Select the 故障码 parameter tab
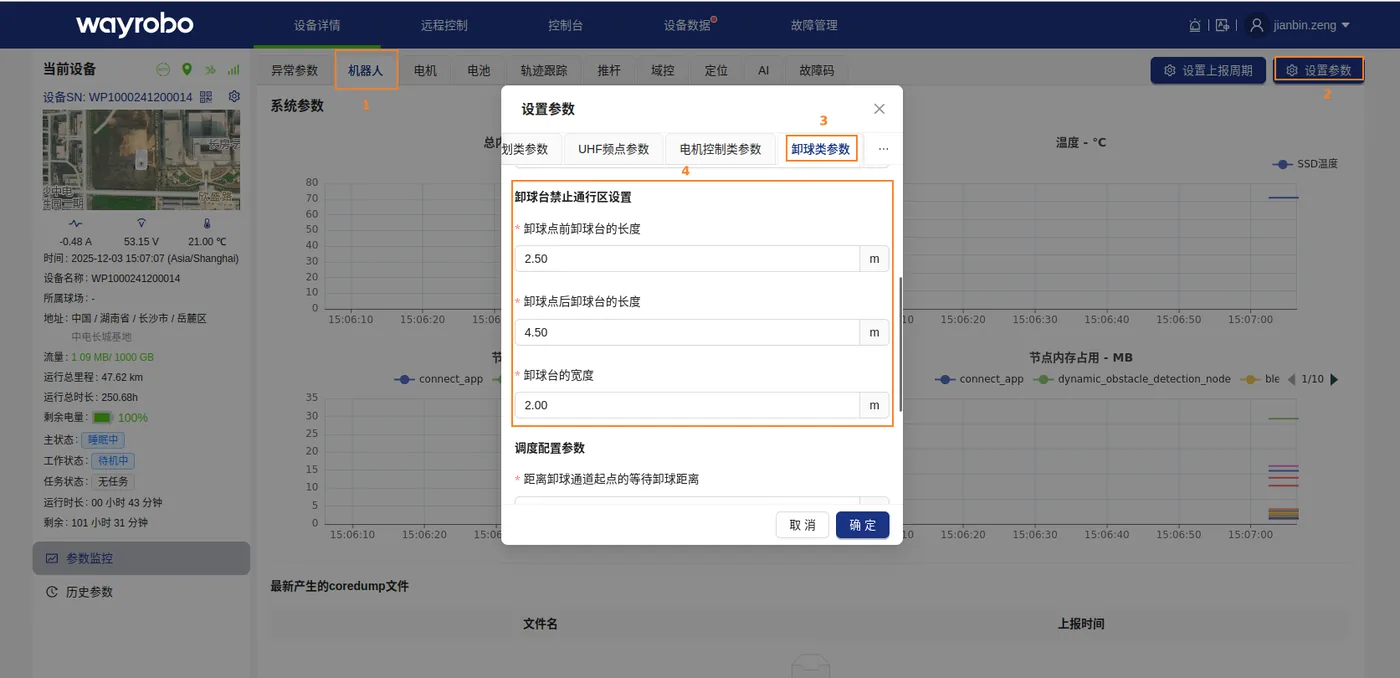 (x=816, y=70)
